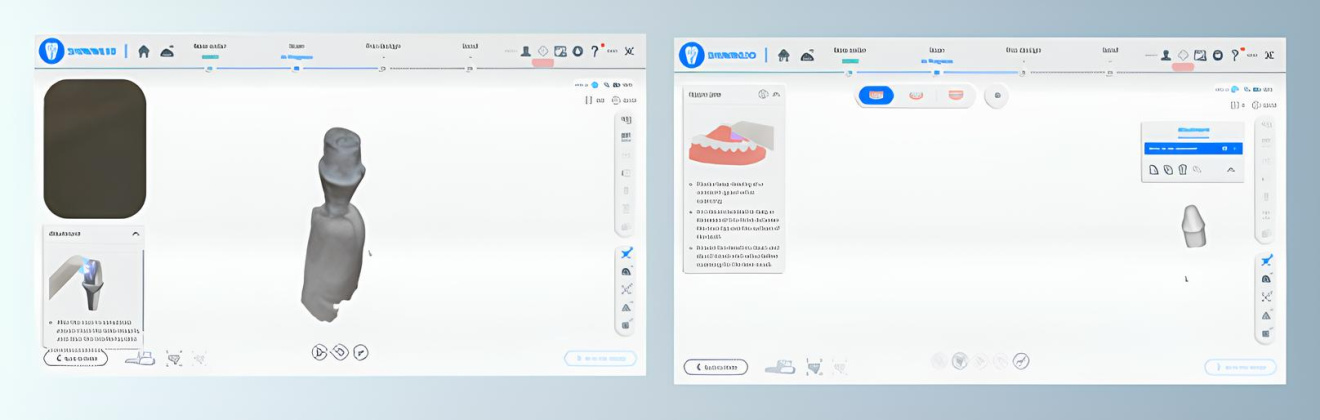
Task: Click the back button at bottom of left window
Action: pos(75,358)
